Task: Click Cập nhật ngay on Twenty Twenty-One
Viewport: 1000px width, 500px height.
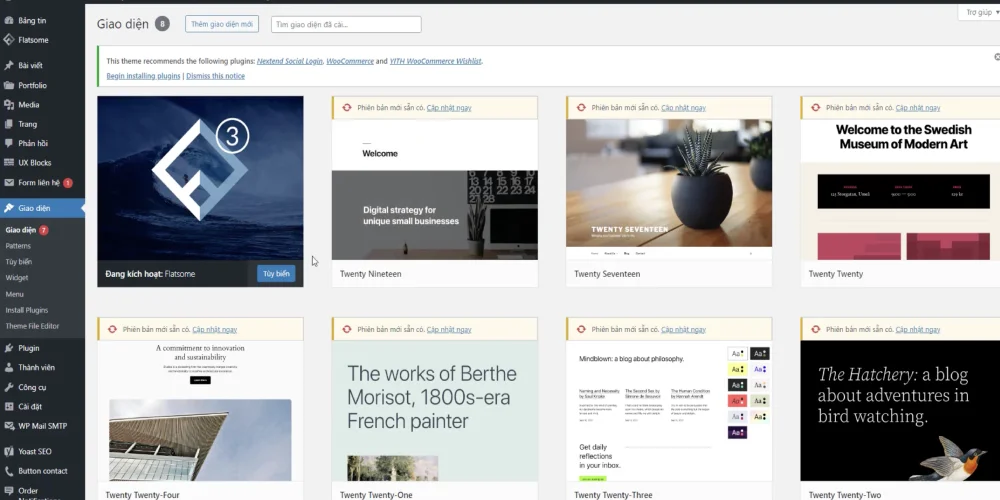Action: pos(449,330)
